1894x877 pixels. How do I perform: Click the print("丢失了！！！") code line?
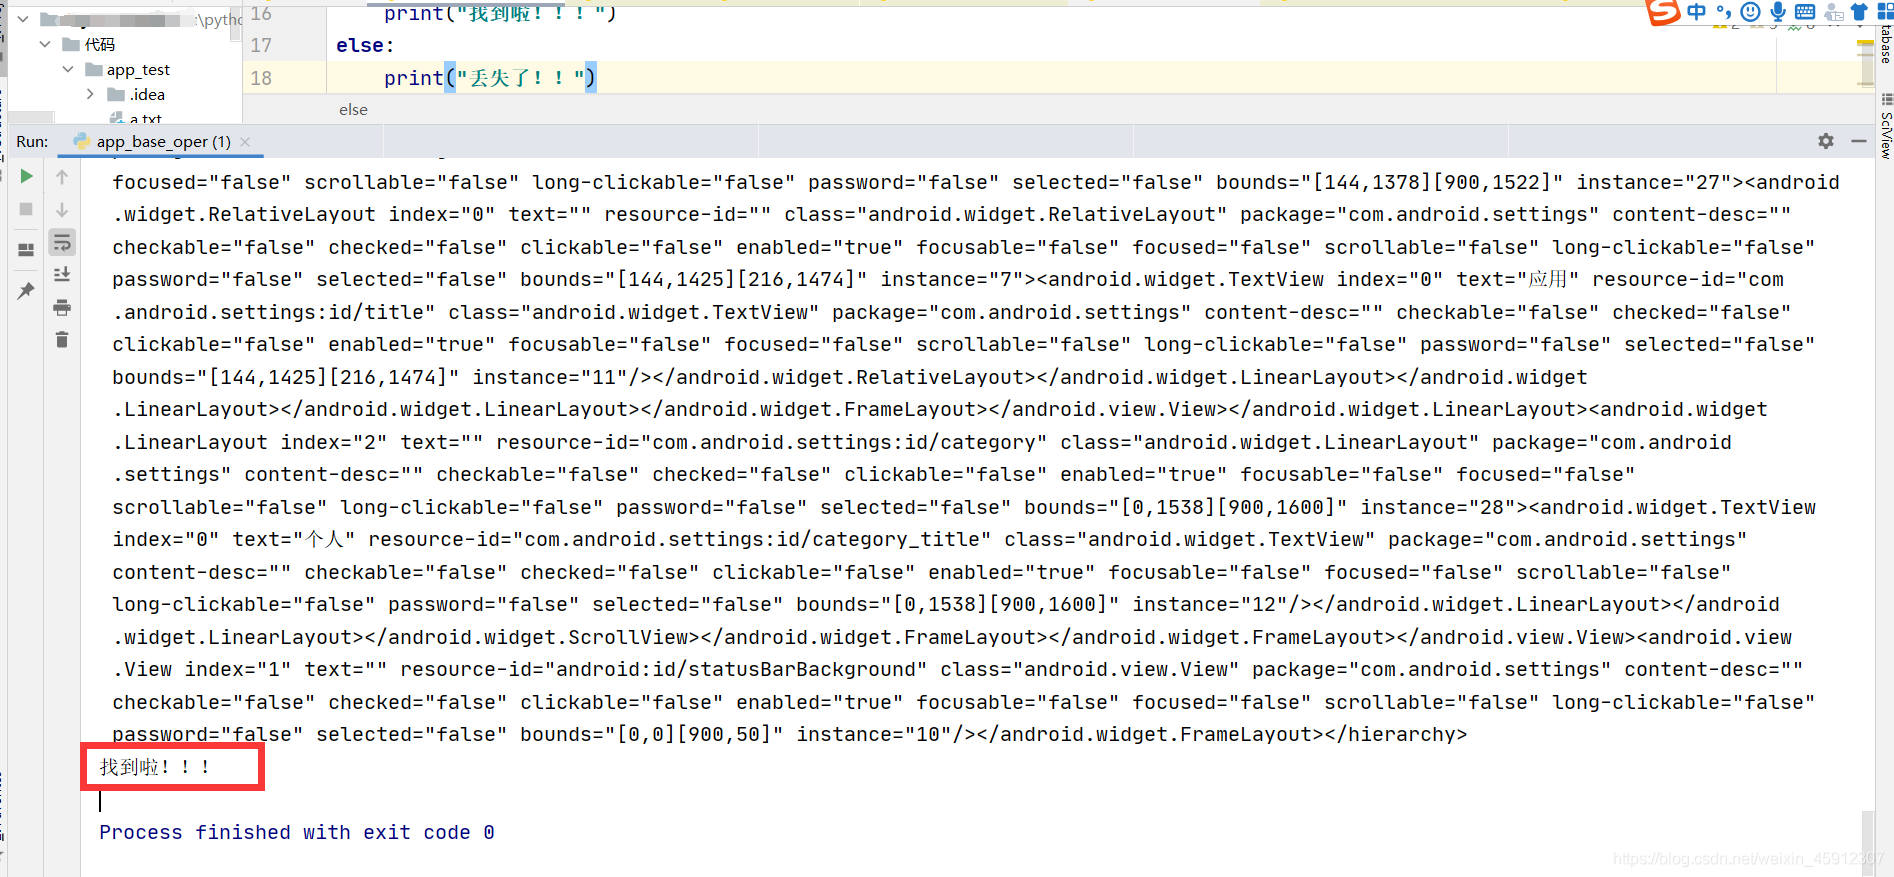[x=490, y=78]
